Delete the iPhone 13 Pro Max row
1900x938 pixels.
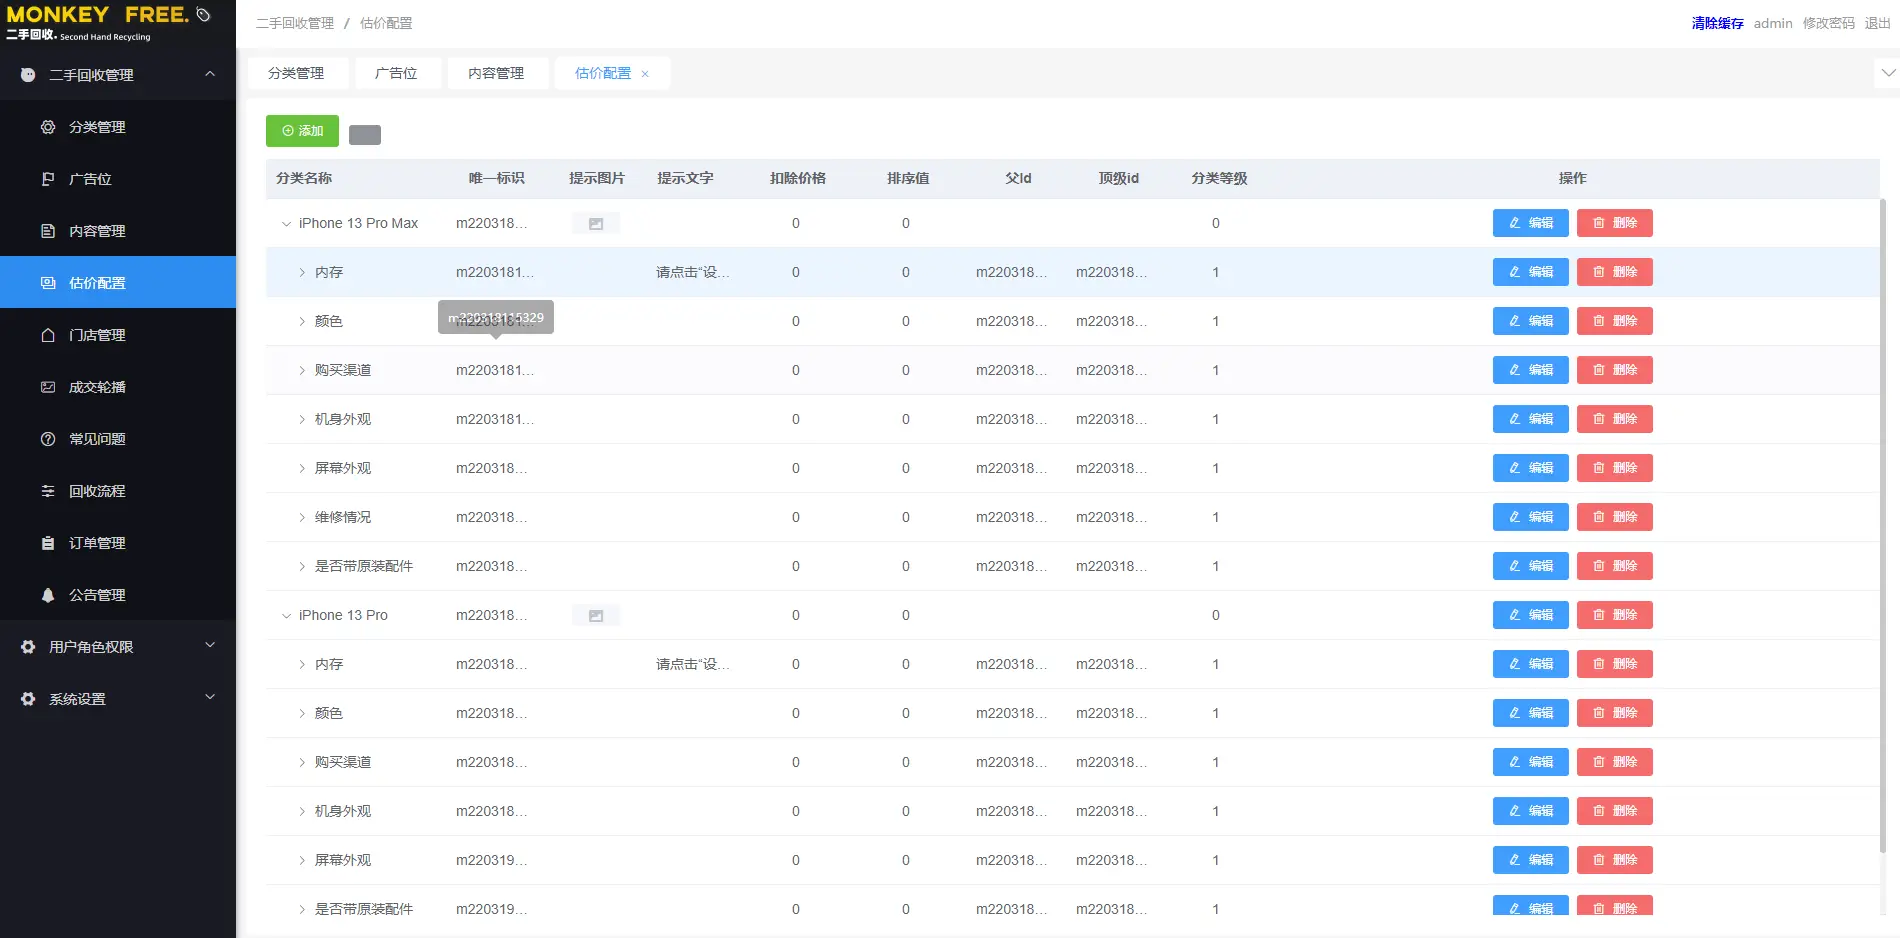(x=1614, y=223)
